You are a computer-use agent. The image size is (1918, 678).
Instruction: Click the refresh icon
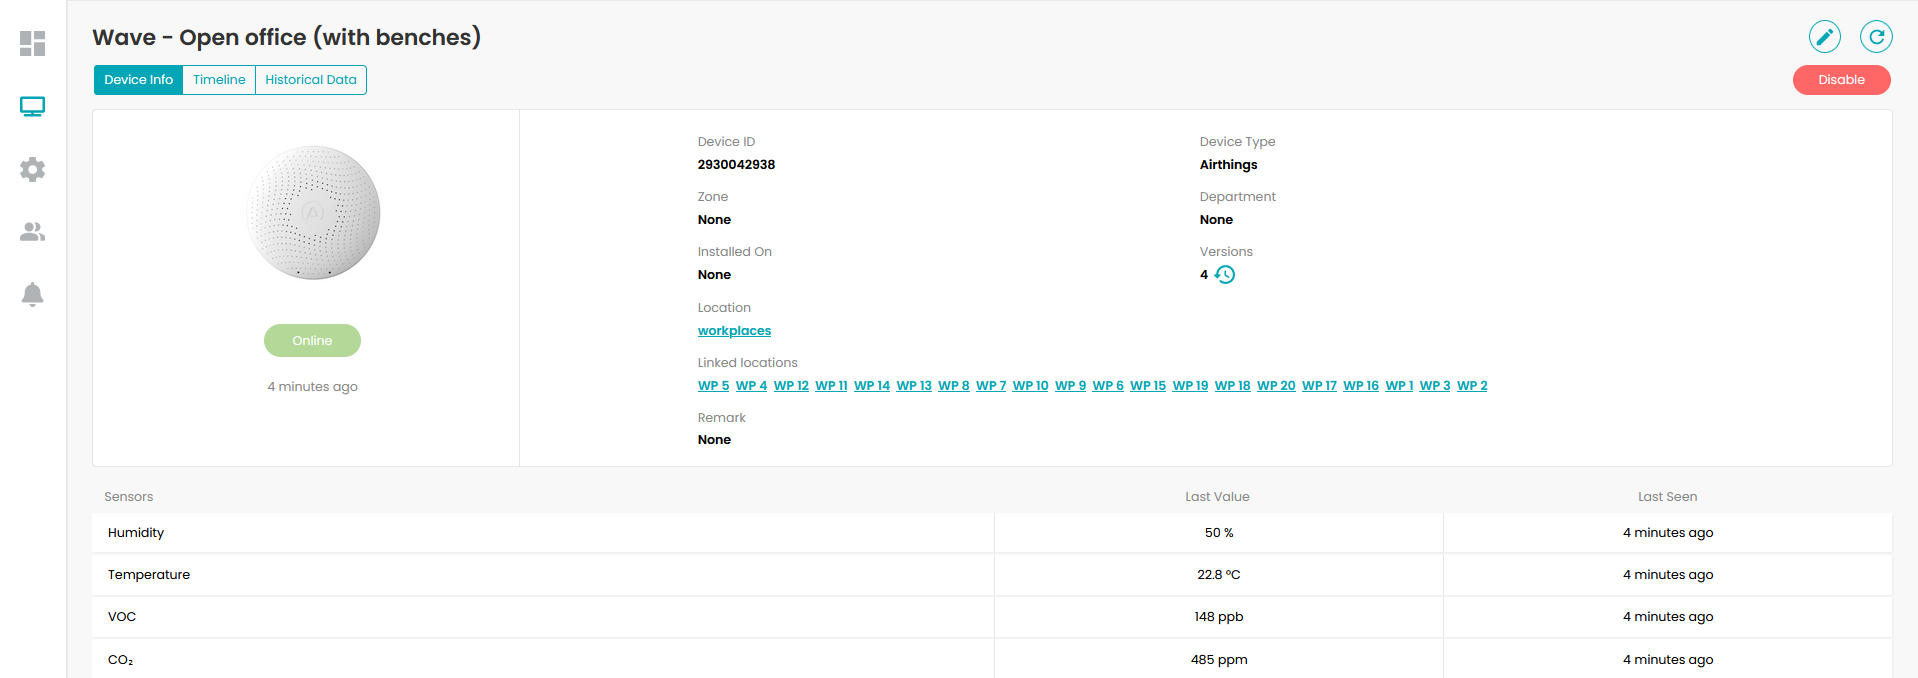[1876, 37]
